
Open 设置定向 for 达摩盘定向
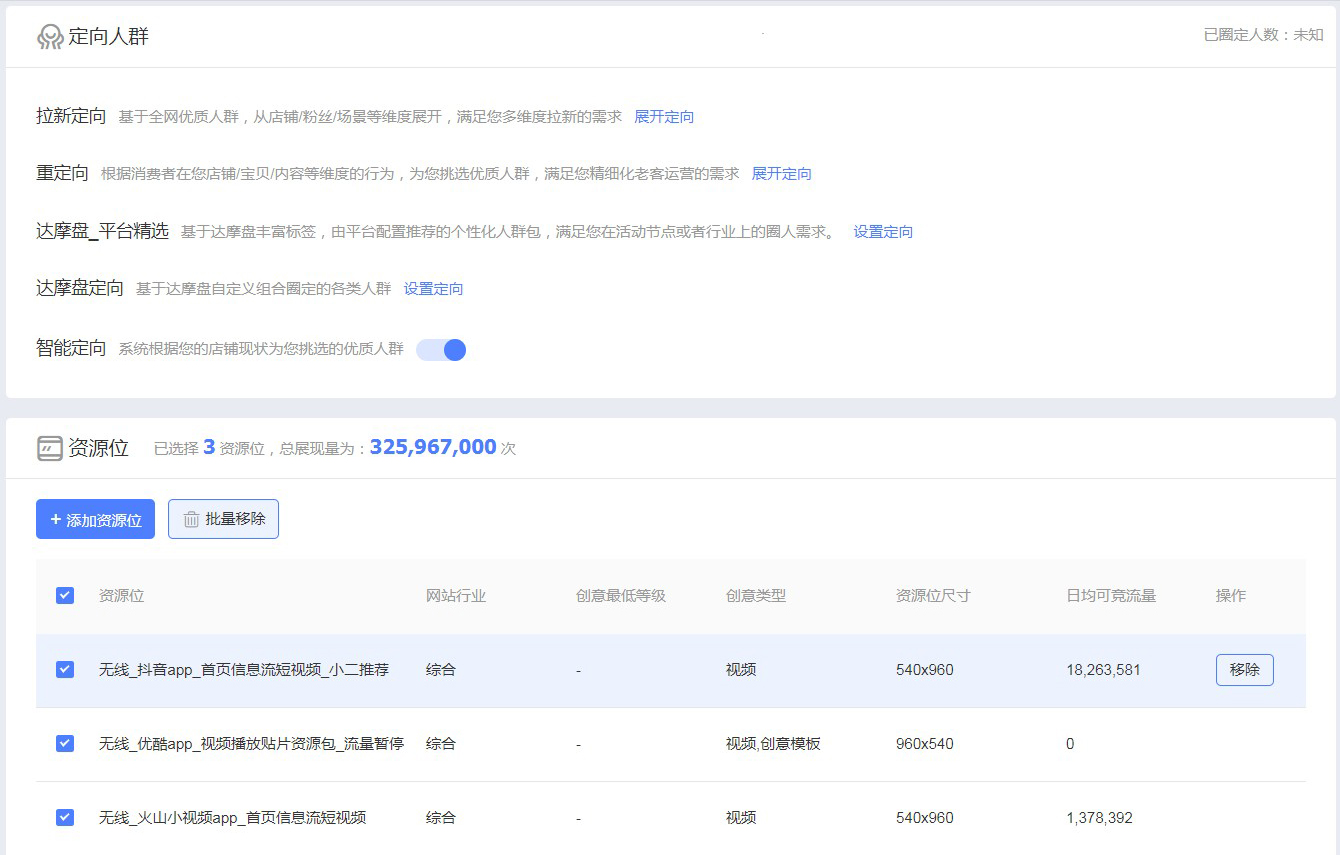click(433, 288)
